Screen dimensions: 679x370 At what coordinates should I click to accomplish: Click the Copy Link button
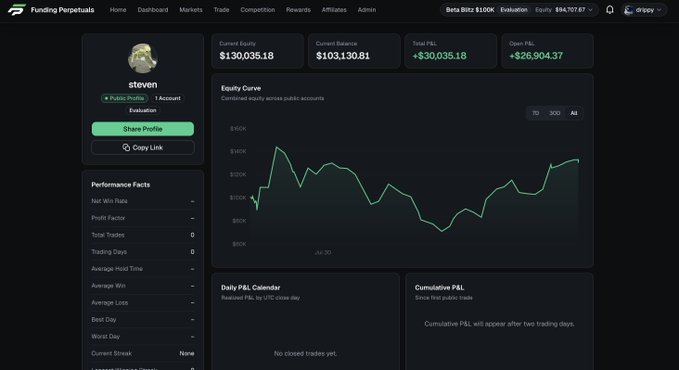(143, 147)
